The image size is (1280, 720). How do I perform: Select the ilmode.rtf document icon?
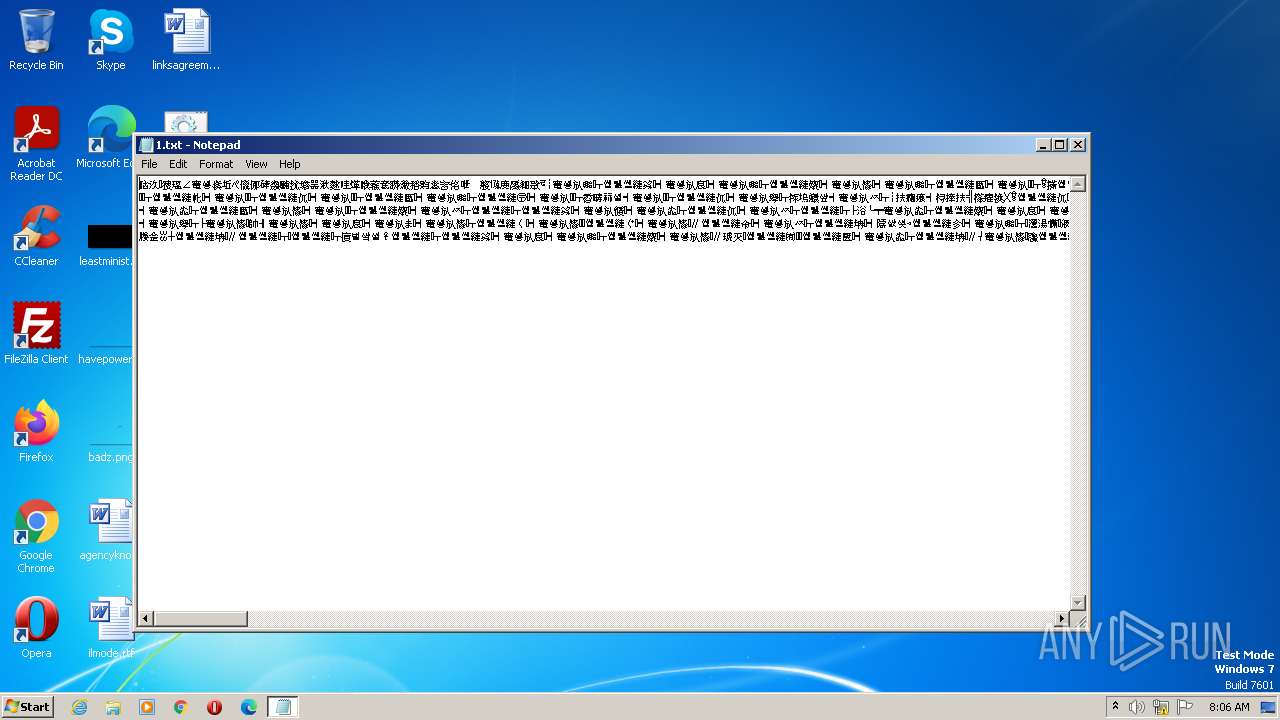click(x=110, y=627)
